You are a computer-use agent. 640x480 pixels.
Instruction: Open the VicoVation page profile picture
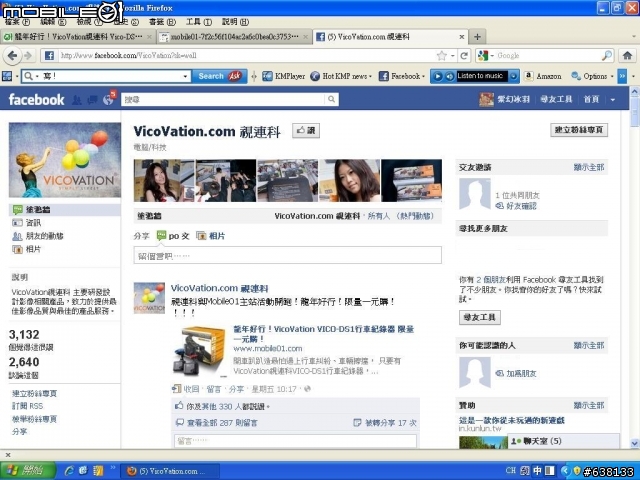[x=65, y=160]
